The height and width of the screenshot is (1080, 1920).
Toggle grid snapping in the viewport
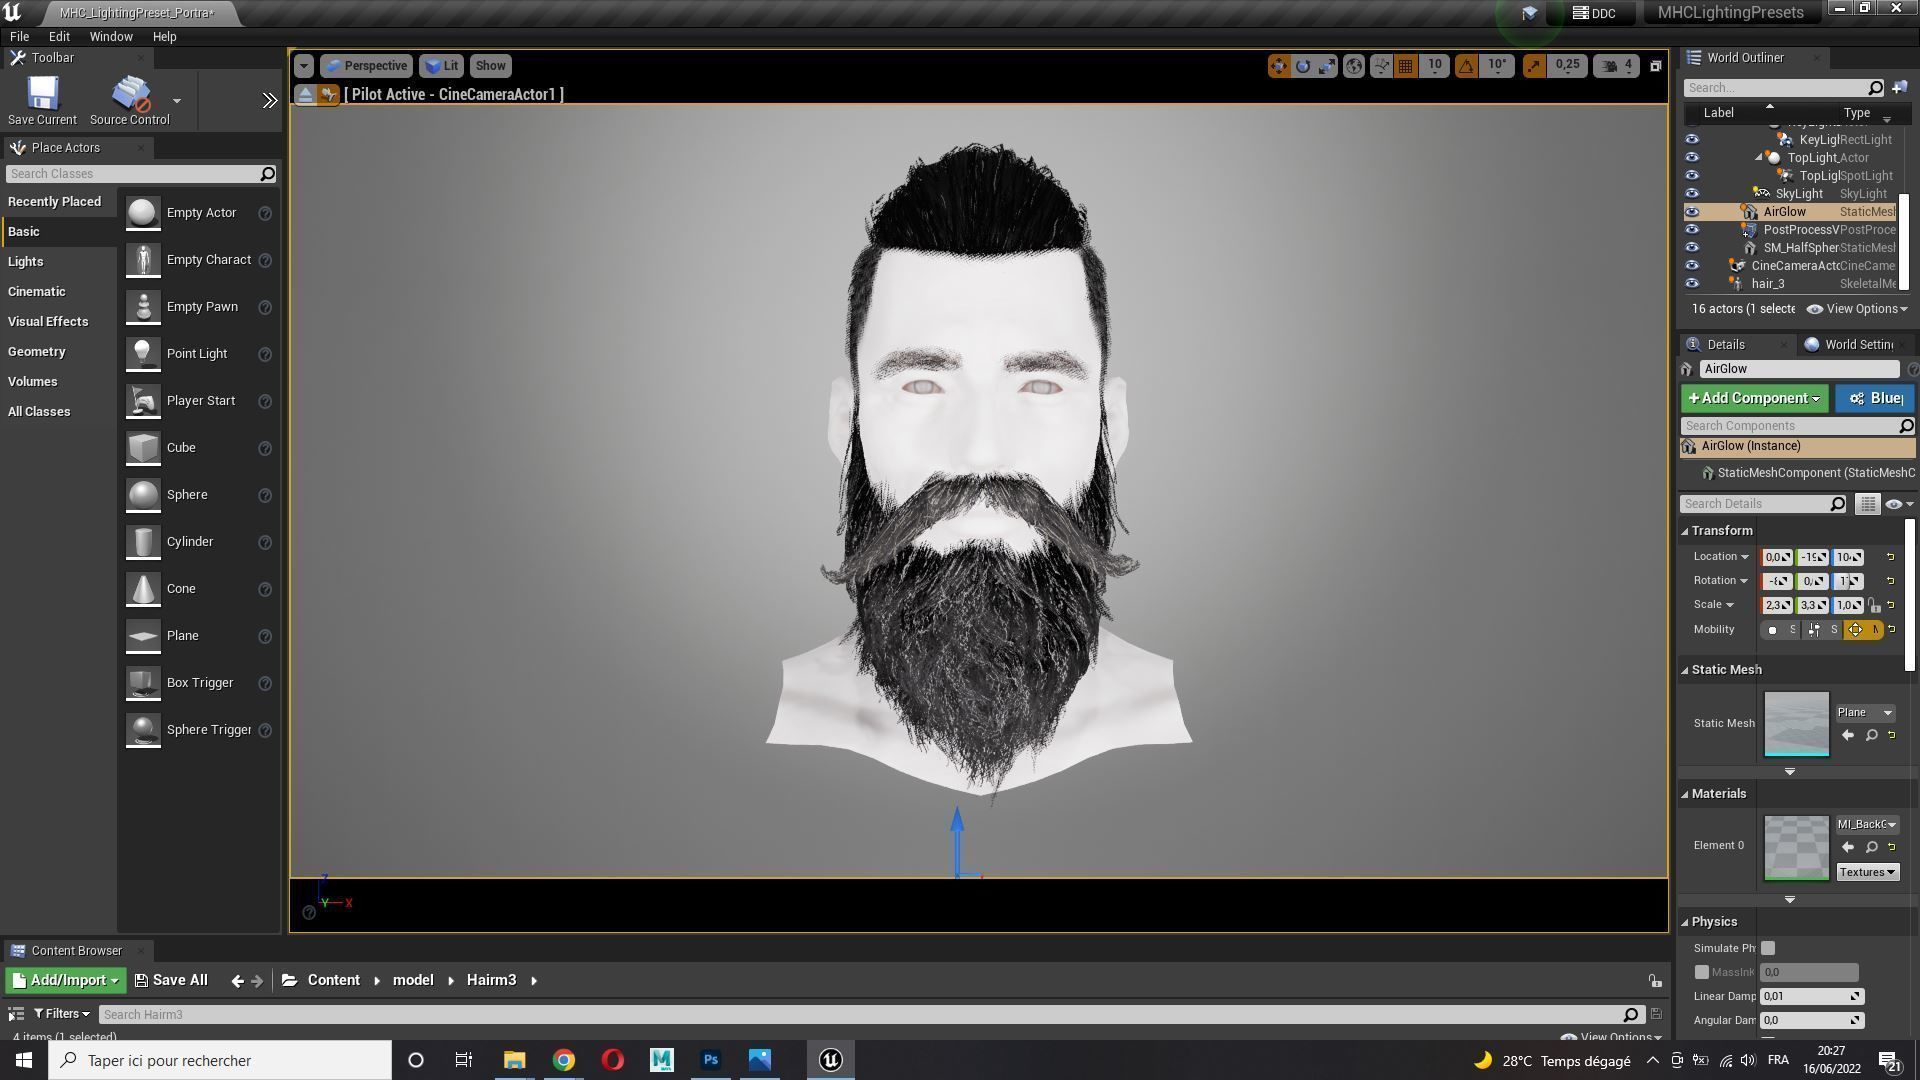click(x=1405, y=66)
